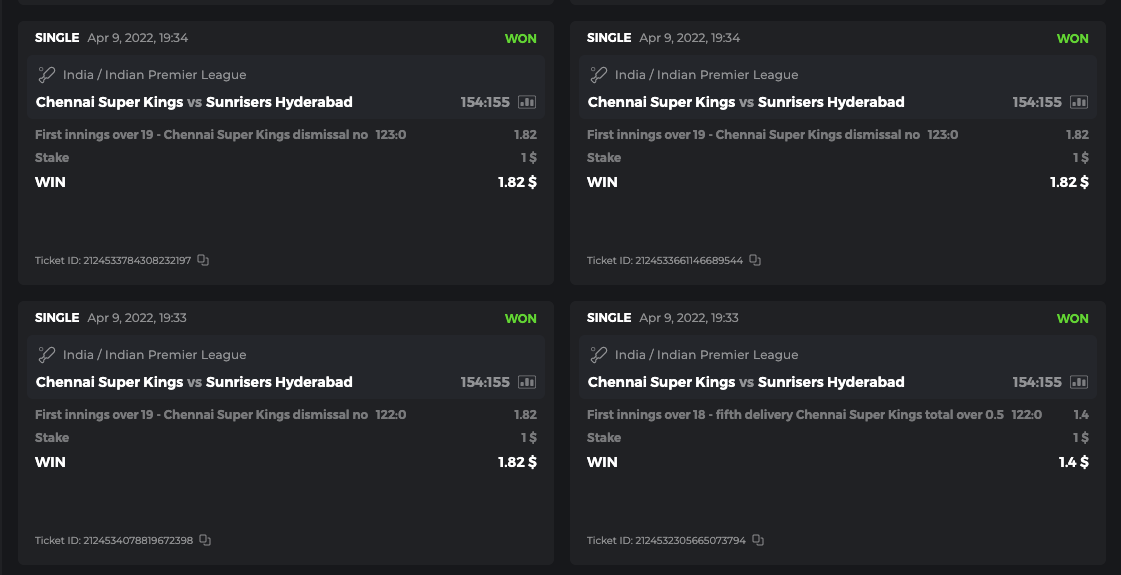Copy ticket ID ending in 232197
The width and height of the screenshot is (1121, 575).
203,260
